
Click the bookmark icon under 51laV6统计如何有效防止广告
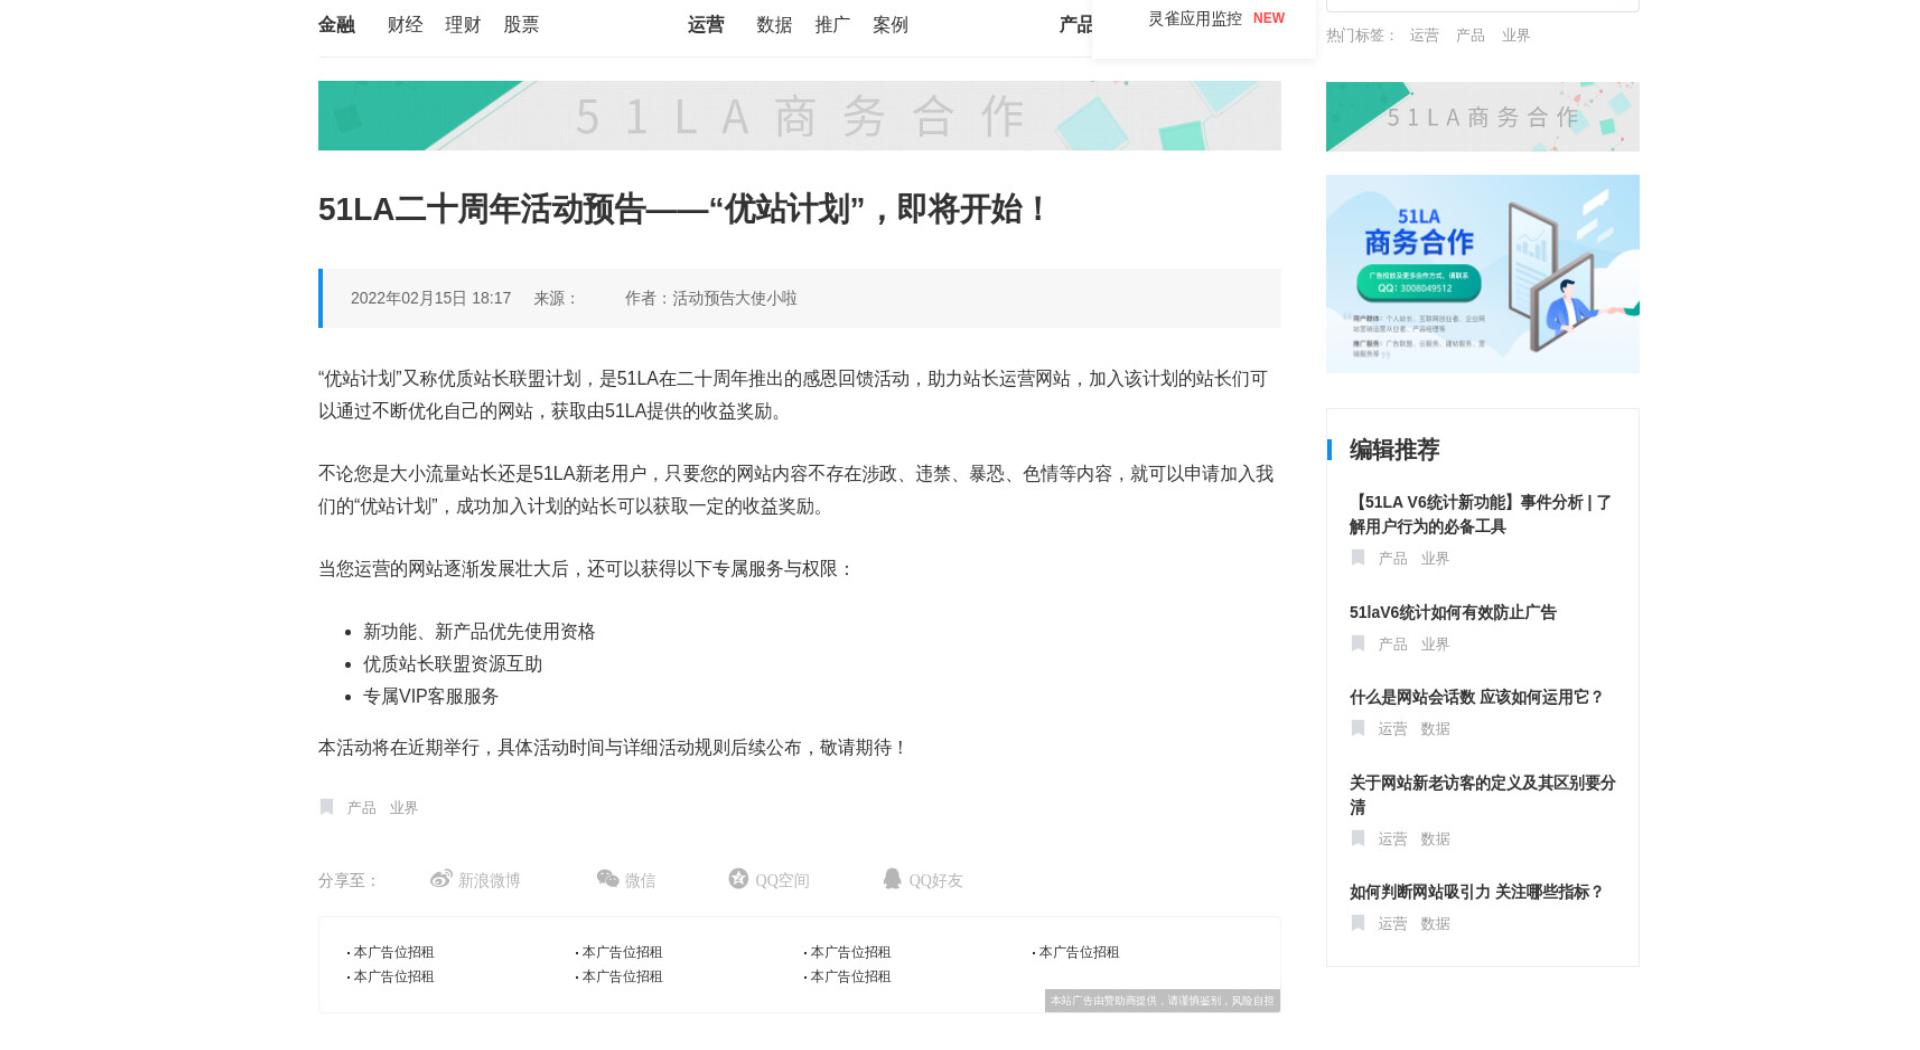[x=1357, y=643]
